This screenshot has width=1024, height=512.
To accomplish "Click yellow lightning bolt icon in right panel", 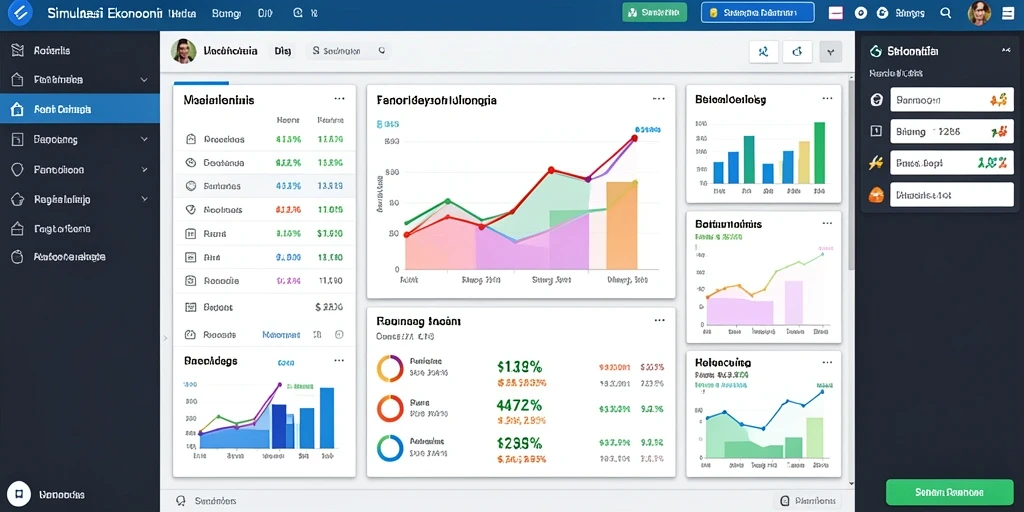I will coord(876,163).
